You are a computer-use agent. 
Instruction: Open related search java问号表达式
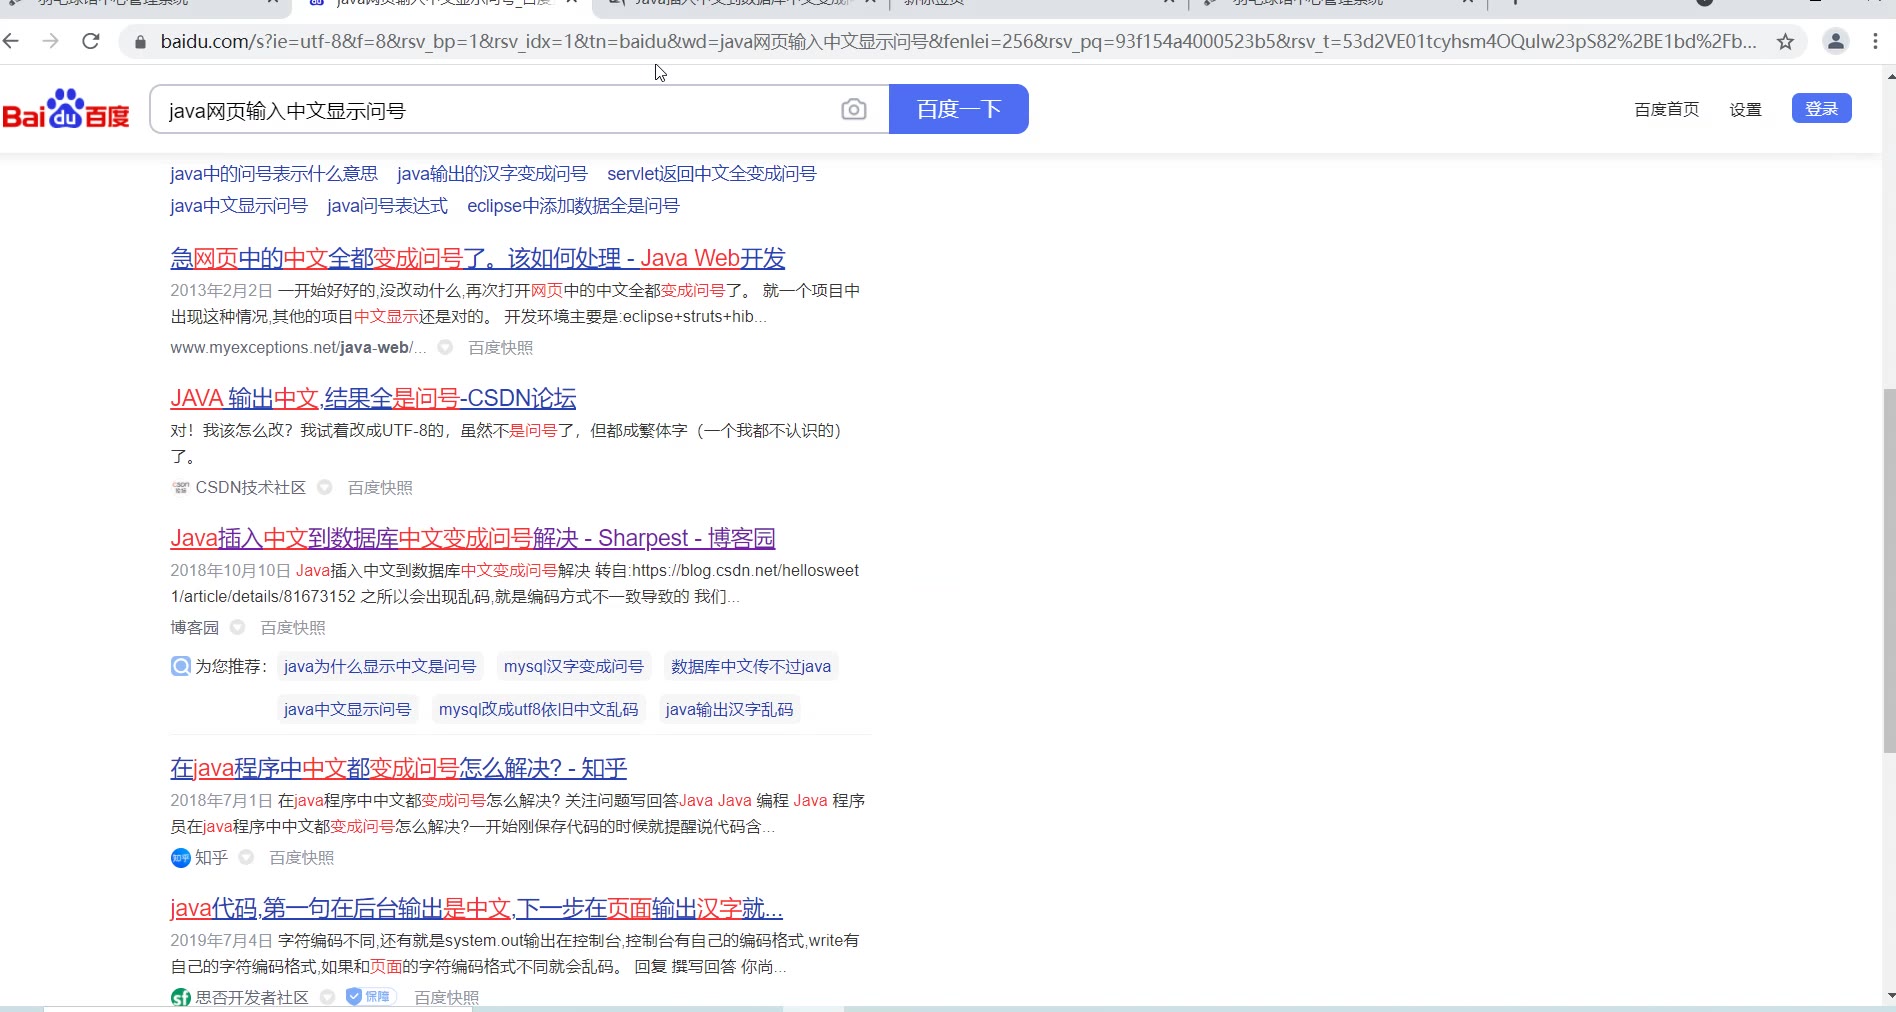[388, 206]
